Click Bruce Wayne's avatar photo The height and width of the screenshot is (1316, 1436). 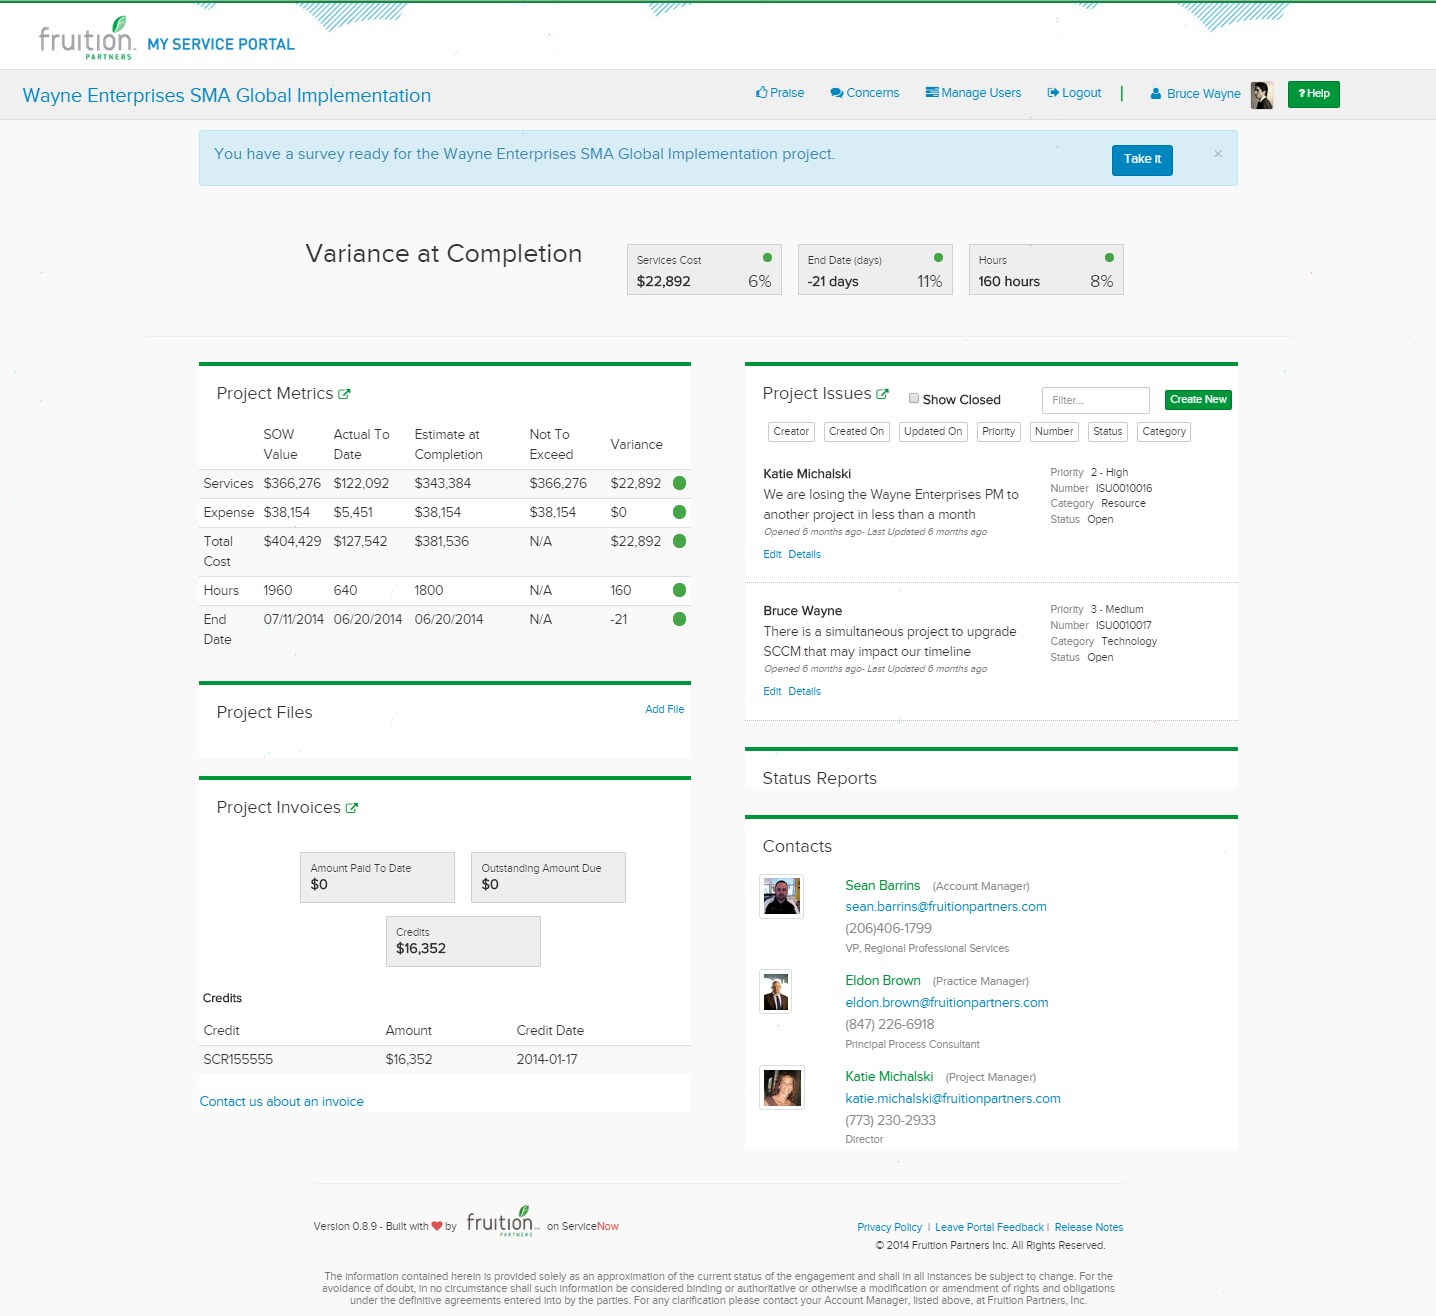1262,95
